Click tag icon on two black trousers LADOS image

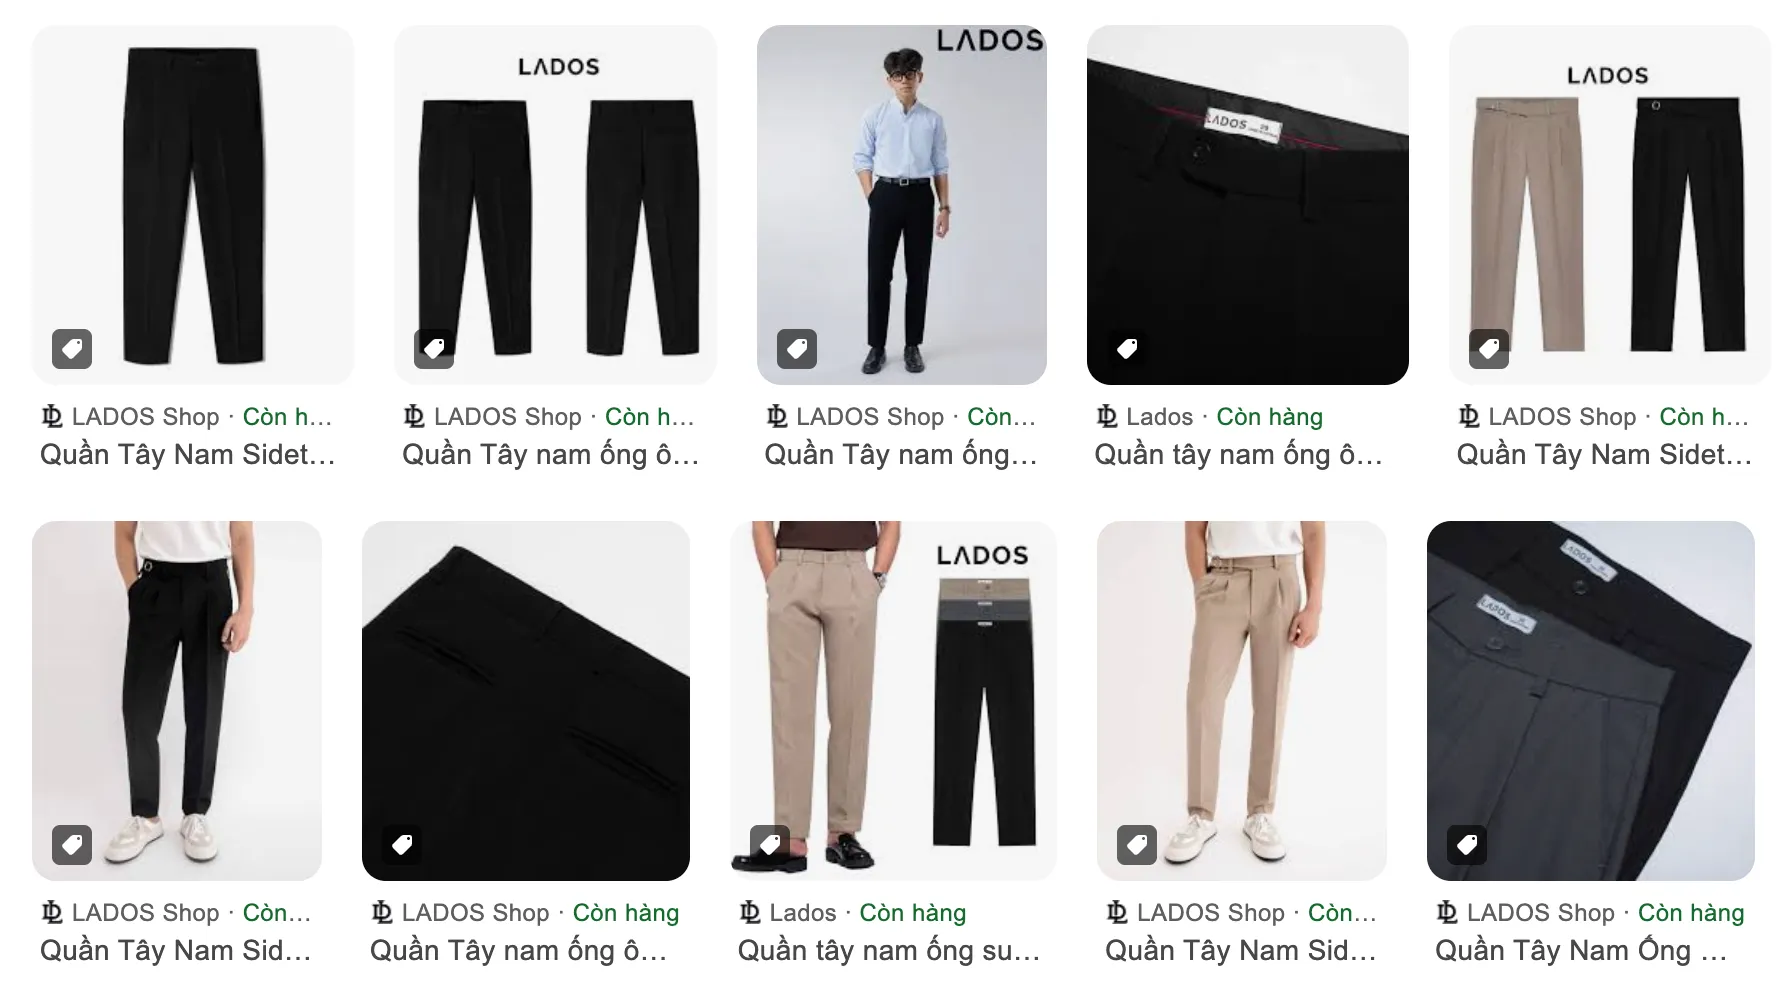434,349
